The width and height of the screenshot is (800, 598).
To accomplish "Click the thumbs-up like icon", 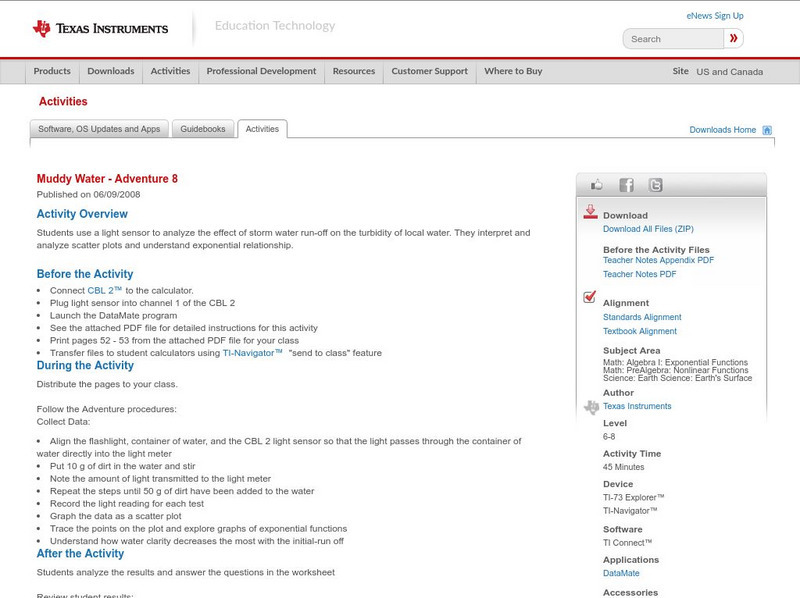I will coord(596,185).
